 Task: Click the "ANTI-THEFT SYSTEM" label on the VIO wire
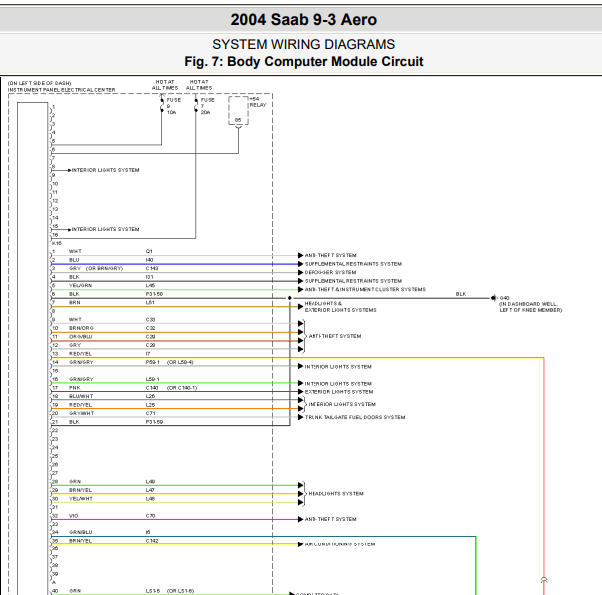tap(330, 519)
